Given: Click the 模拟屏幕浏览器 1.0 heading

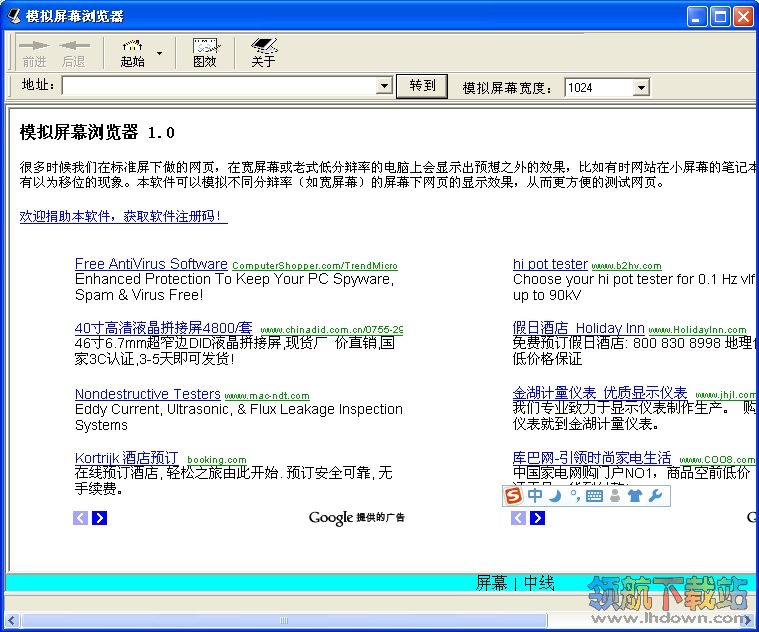Looking at the screenshot, I should click(x=97, y=132).
